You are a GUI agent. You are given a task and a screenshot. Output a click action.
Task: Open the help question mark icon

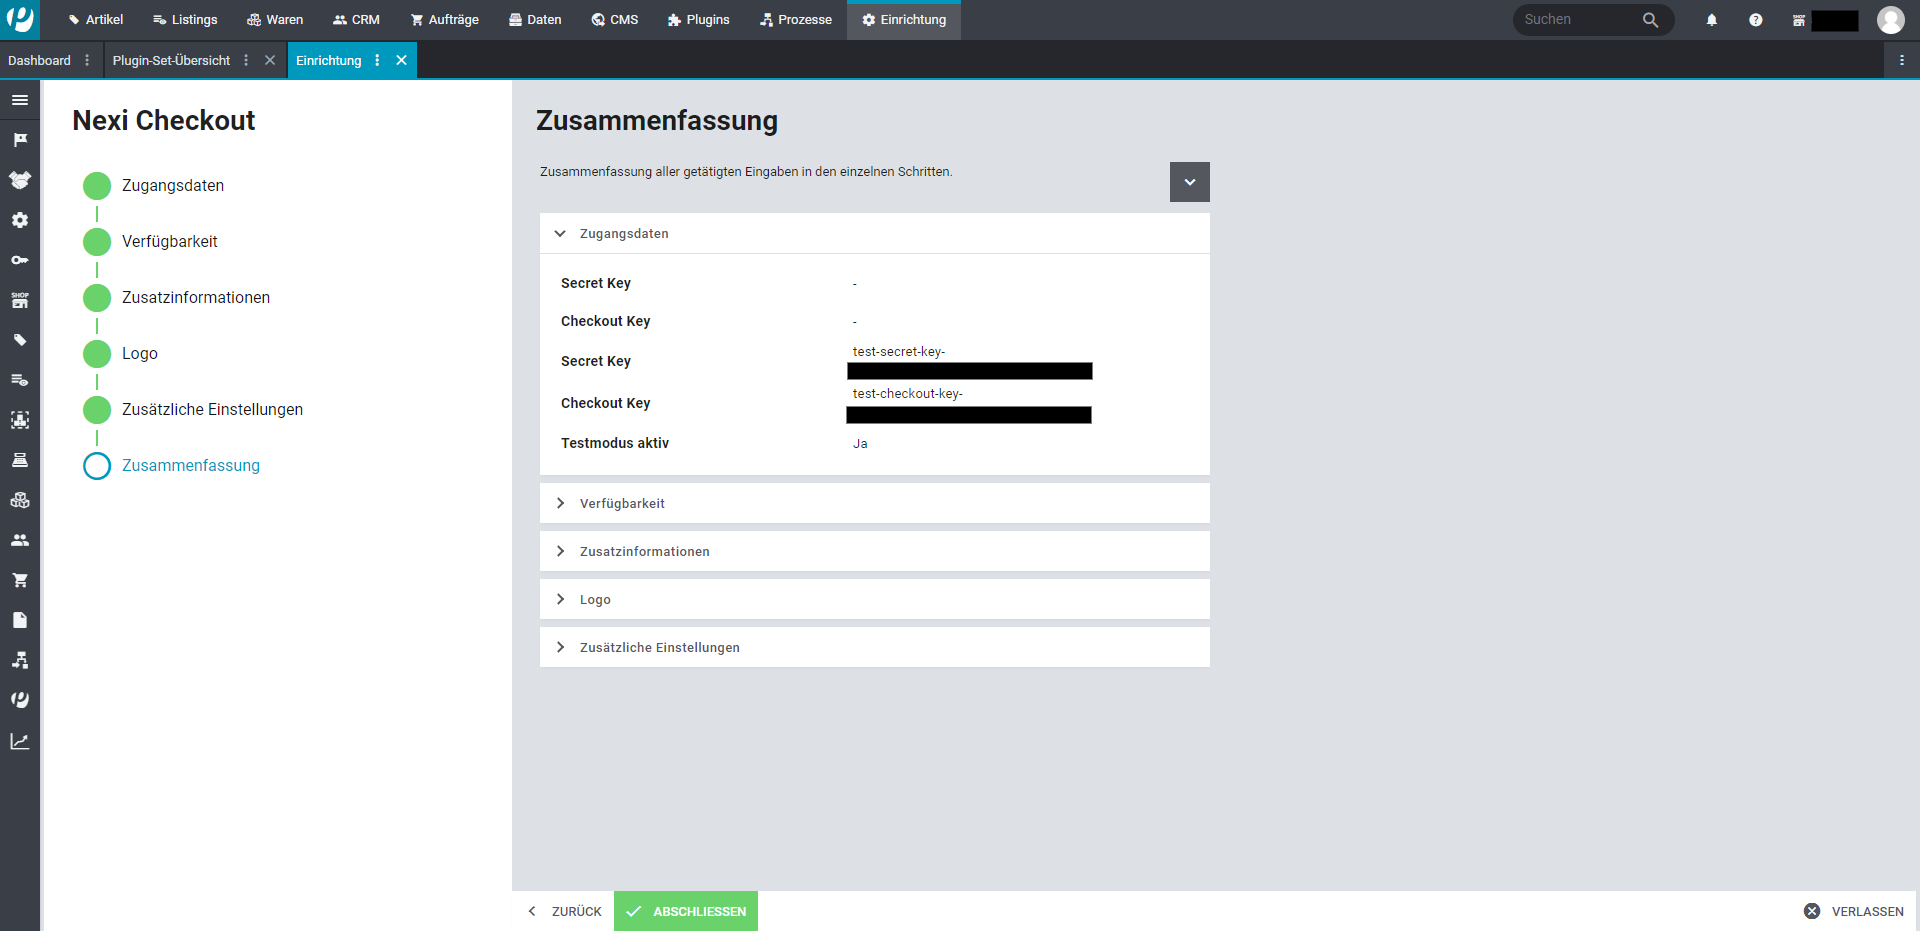pos(1756,20)
